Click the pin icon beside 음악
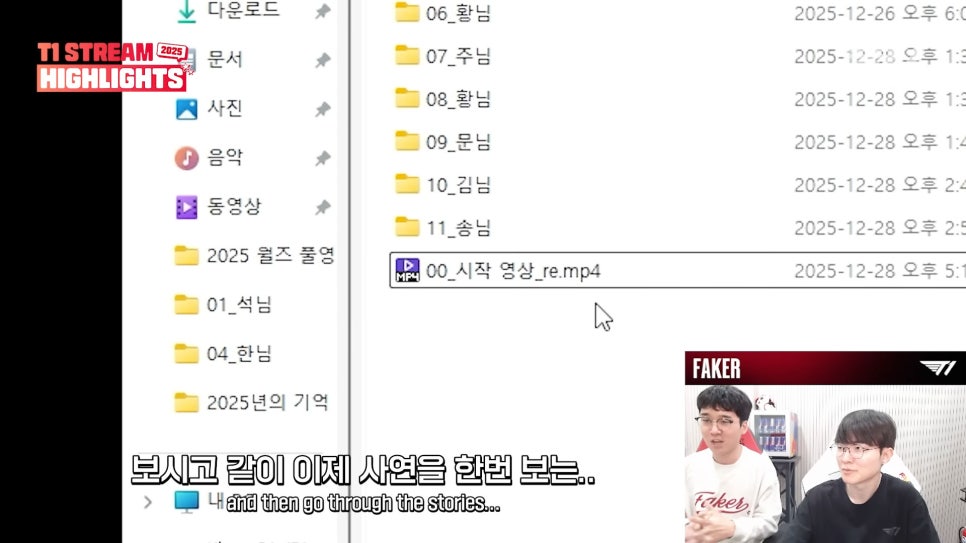This screenshot has width=966, height=543. [323, 158]
